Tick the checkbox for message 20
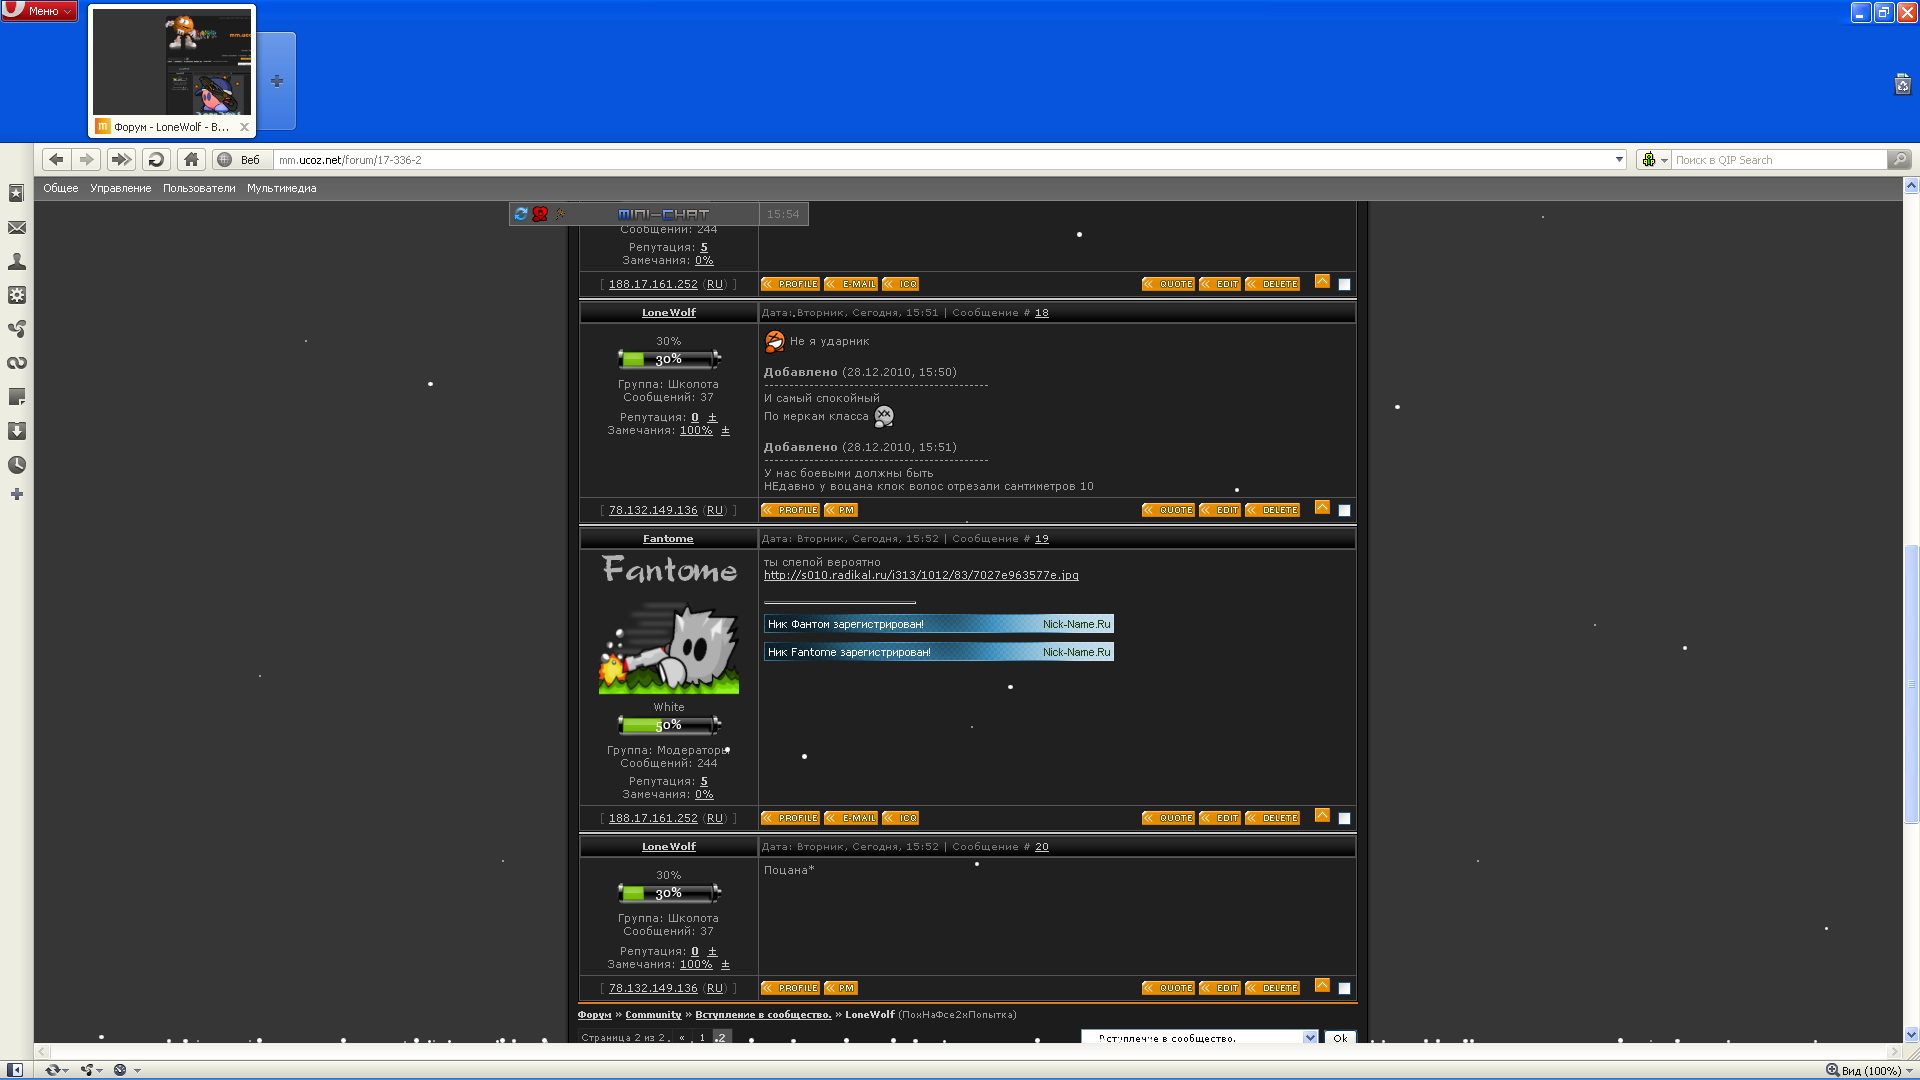The height and width of the screenshot is (1080, 1920). 1344,989
